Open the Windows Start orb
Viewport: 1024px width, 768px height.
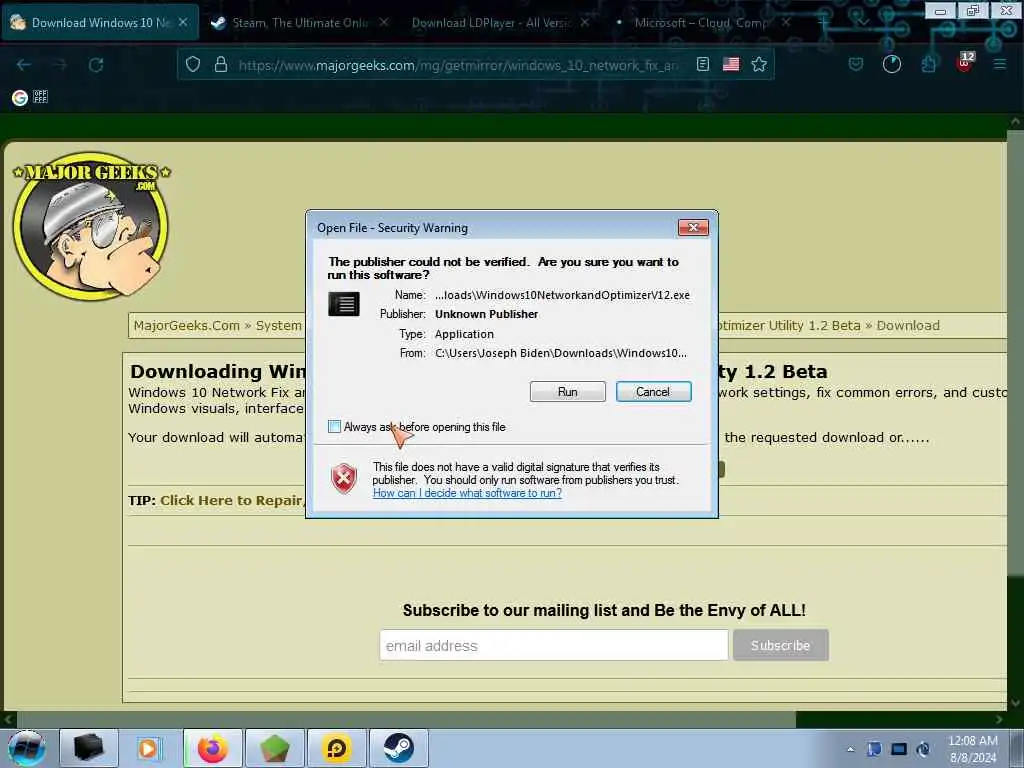[x=27, y=748]
